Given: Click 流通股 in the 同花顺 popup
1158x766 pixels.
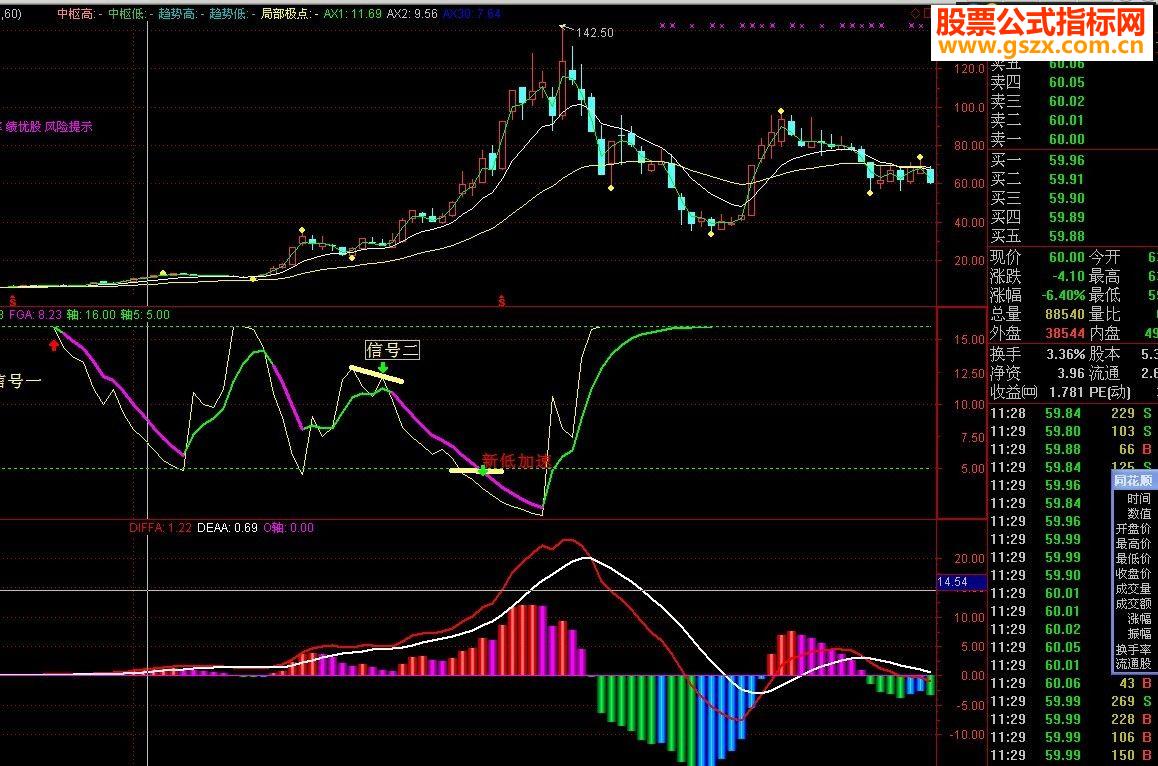Looking at the screenshot, I should (x=1133, y=664).
